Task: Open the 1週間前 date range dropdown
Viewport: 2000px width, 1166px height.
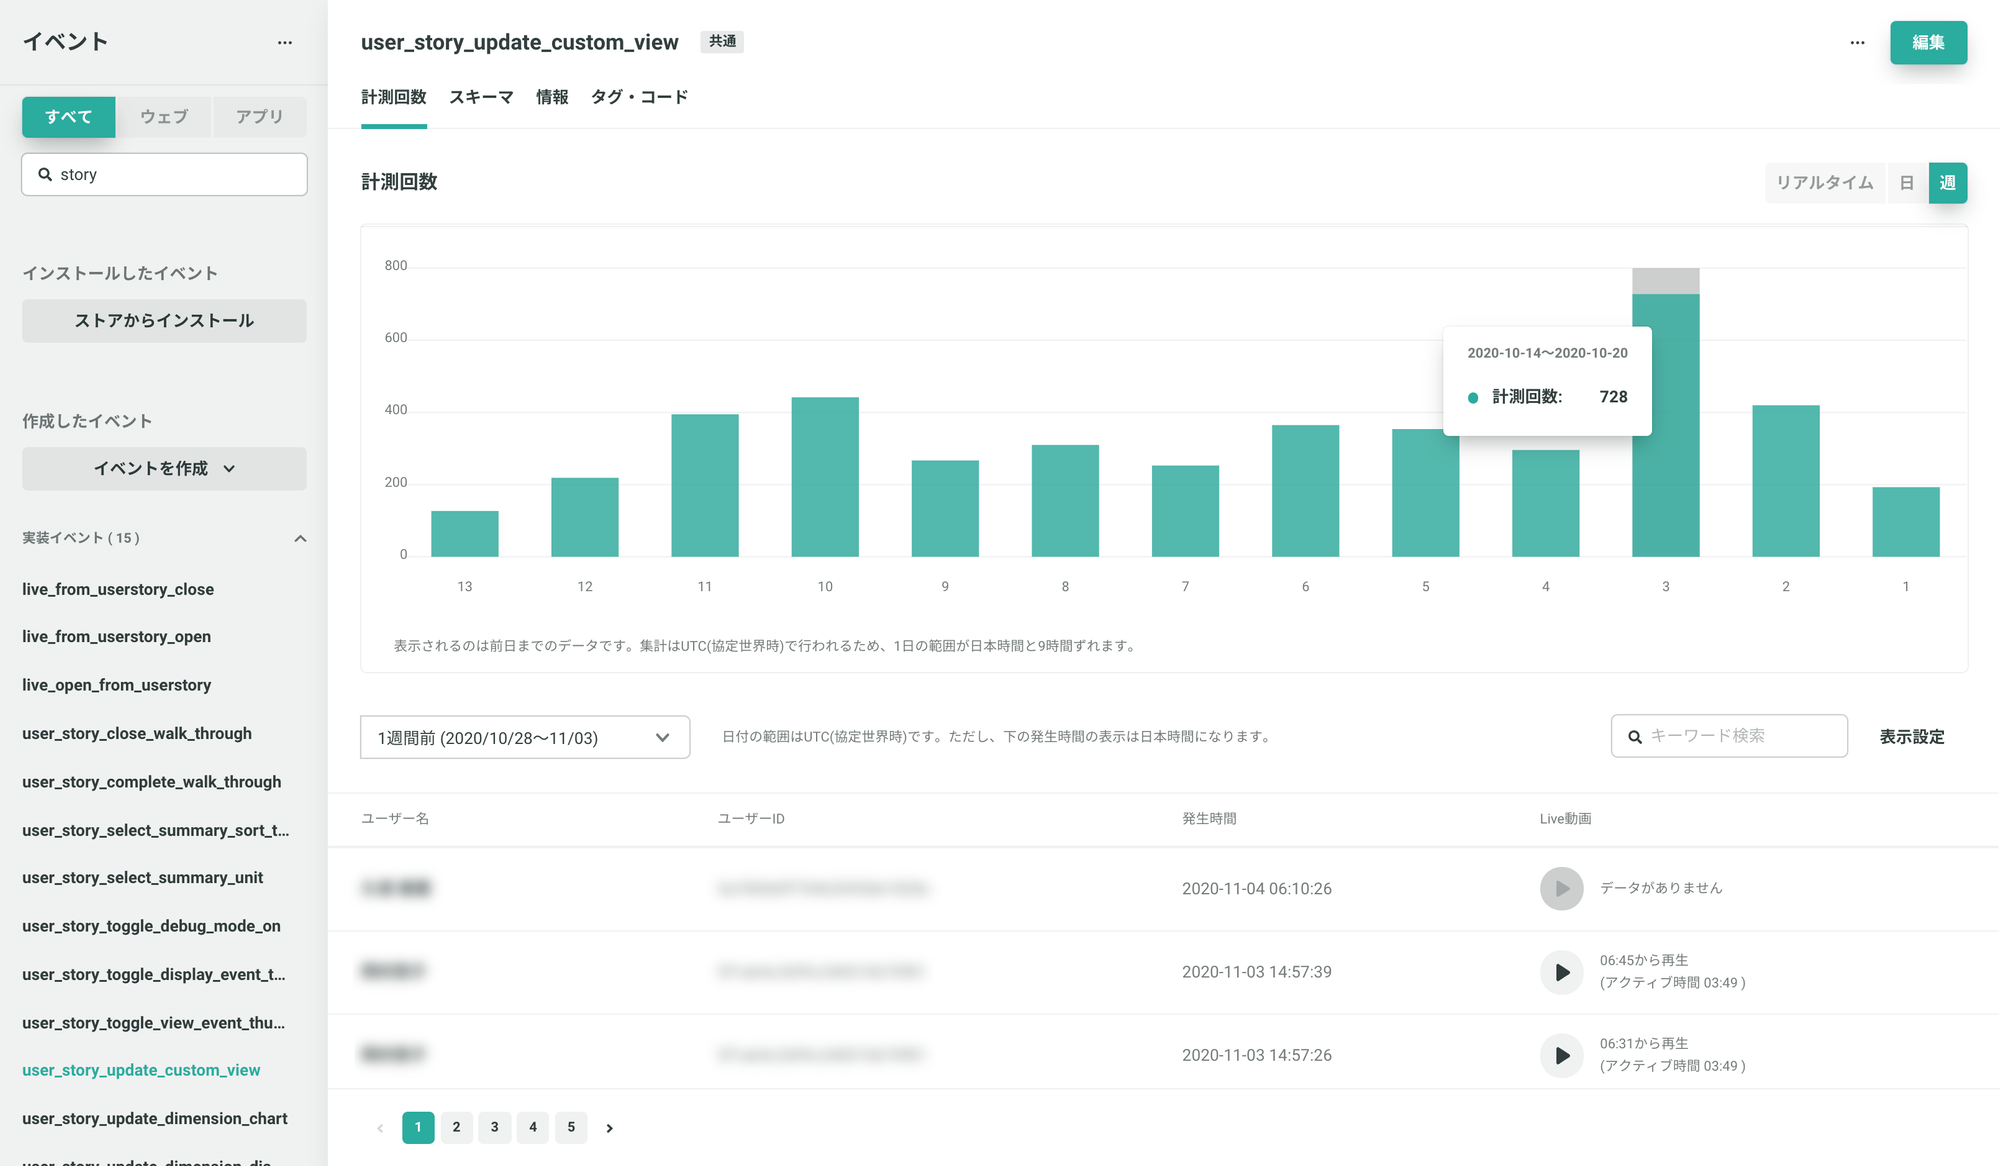Action: point(524,738)
